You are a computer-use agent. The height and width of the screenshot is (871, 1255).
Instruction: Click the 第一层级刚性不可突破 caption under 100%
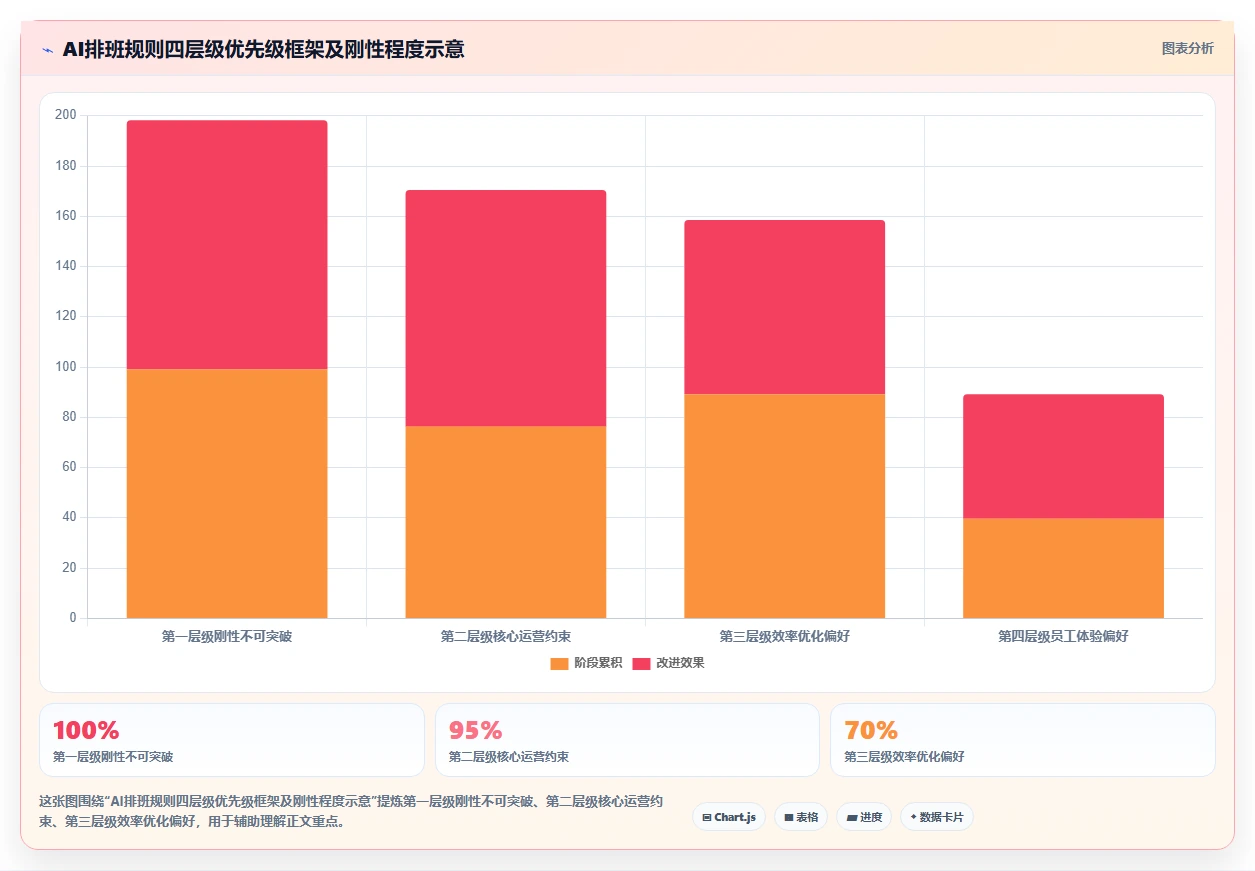click(x=113, y=757)
